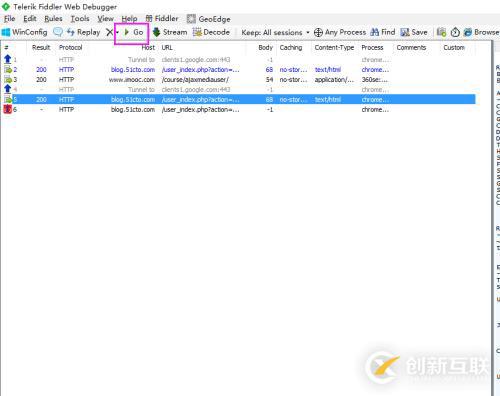Resume breakpoints with the Go button

pos(133,32)
